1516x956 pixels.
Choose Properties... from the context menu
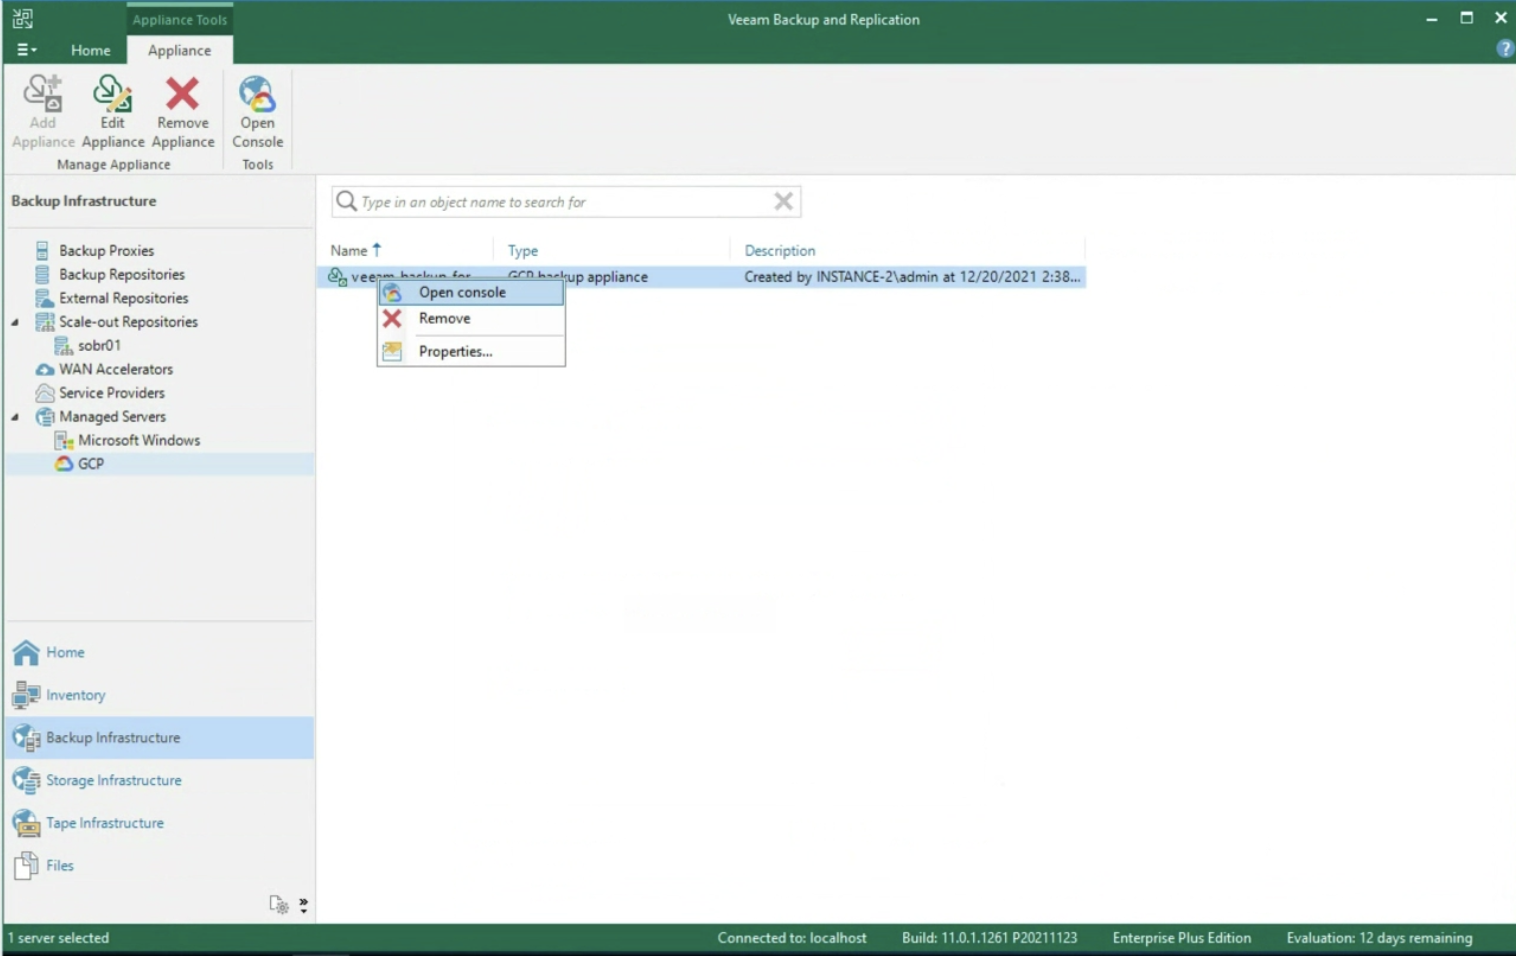(471, 351)
